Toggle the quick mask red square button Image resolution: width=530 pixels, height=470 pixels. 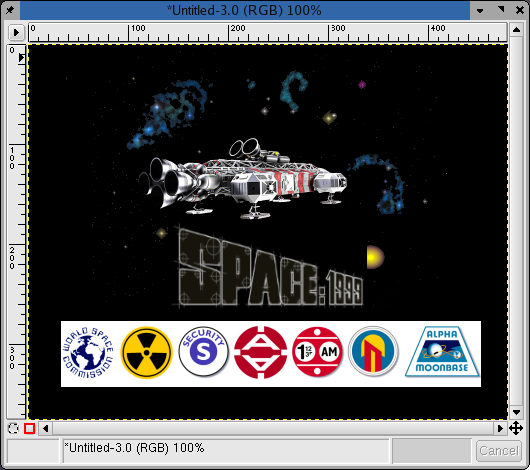coord(29,429)
